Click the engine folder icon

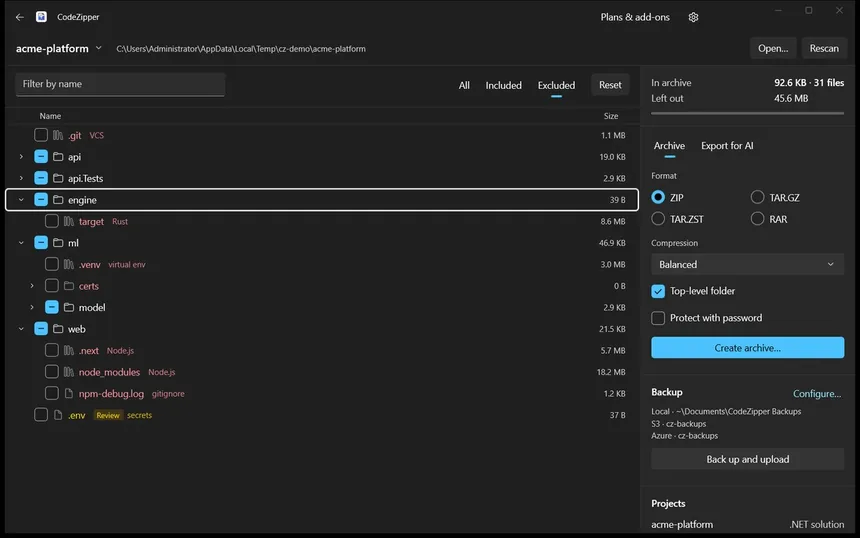(58, 200)
